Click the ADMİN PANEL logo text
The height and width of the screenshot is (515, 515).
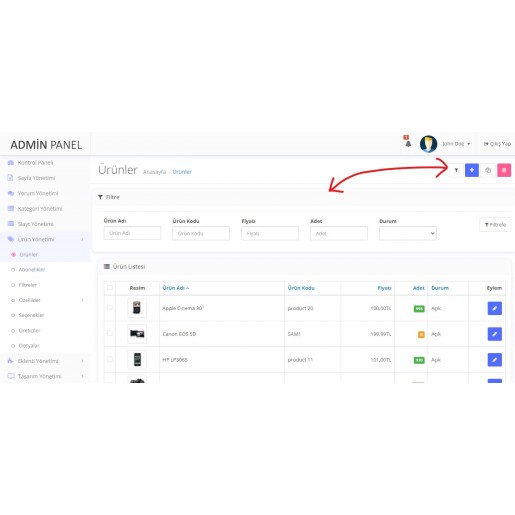coord(46,145)
